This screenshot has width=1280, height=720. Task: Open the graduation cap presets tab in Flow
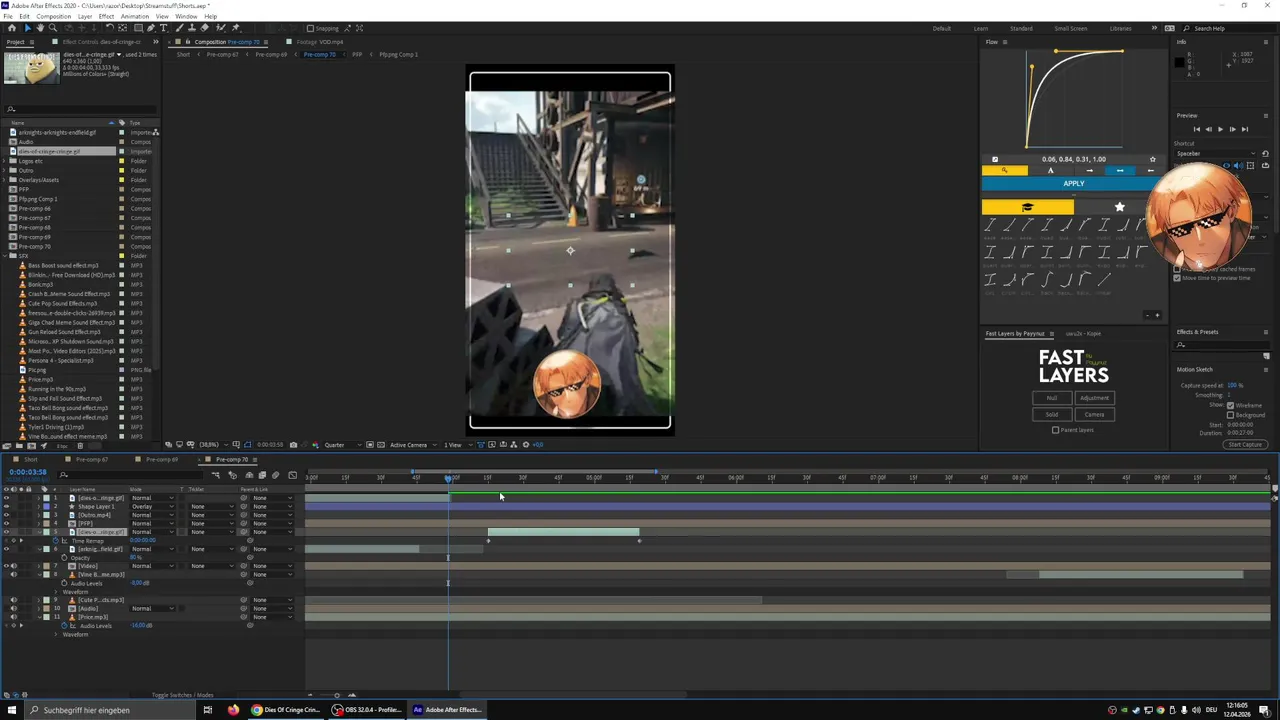[x=1027, y=207]
